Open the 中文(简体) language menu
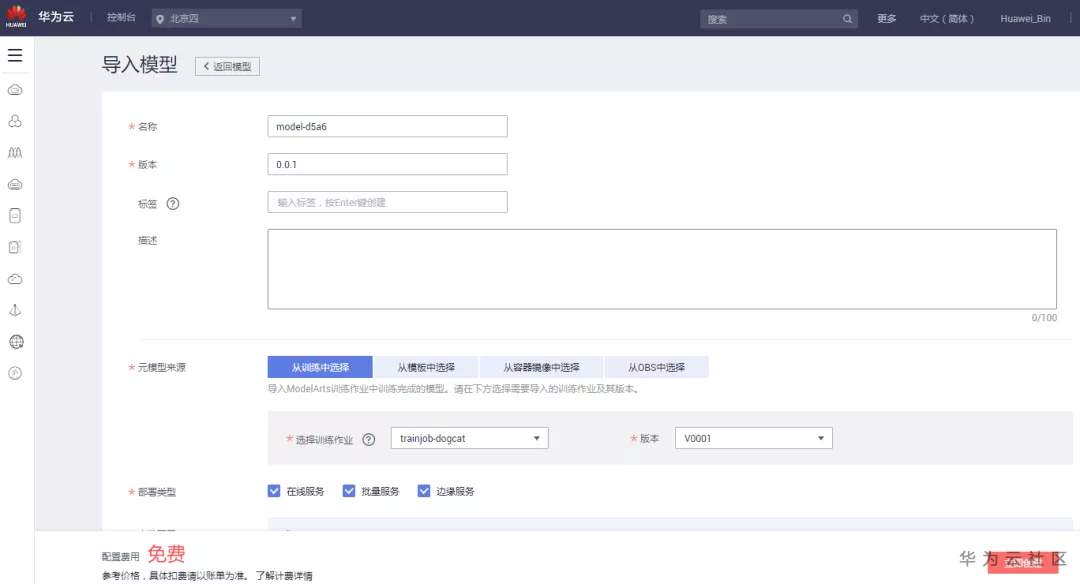Screen dimensions: 1080x584 pos(947,19)
